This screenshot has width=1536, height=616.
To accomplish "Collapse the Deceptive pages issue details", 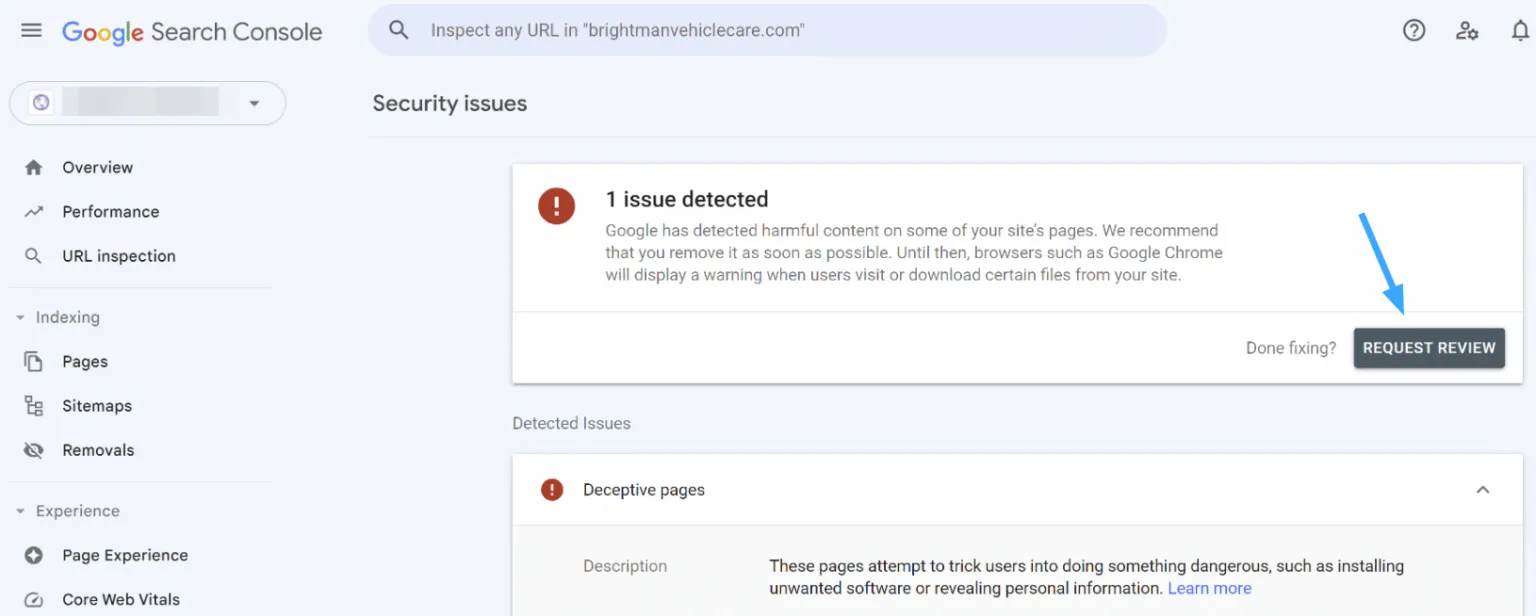I will pos(1482,489).
